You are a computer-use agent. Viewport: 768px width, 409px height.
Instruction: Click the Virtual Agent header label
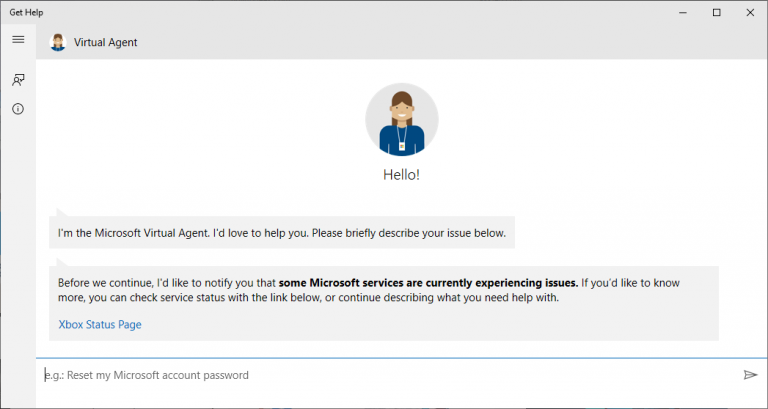coord(106,42)
